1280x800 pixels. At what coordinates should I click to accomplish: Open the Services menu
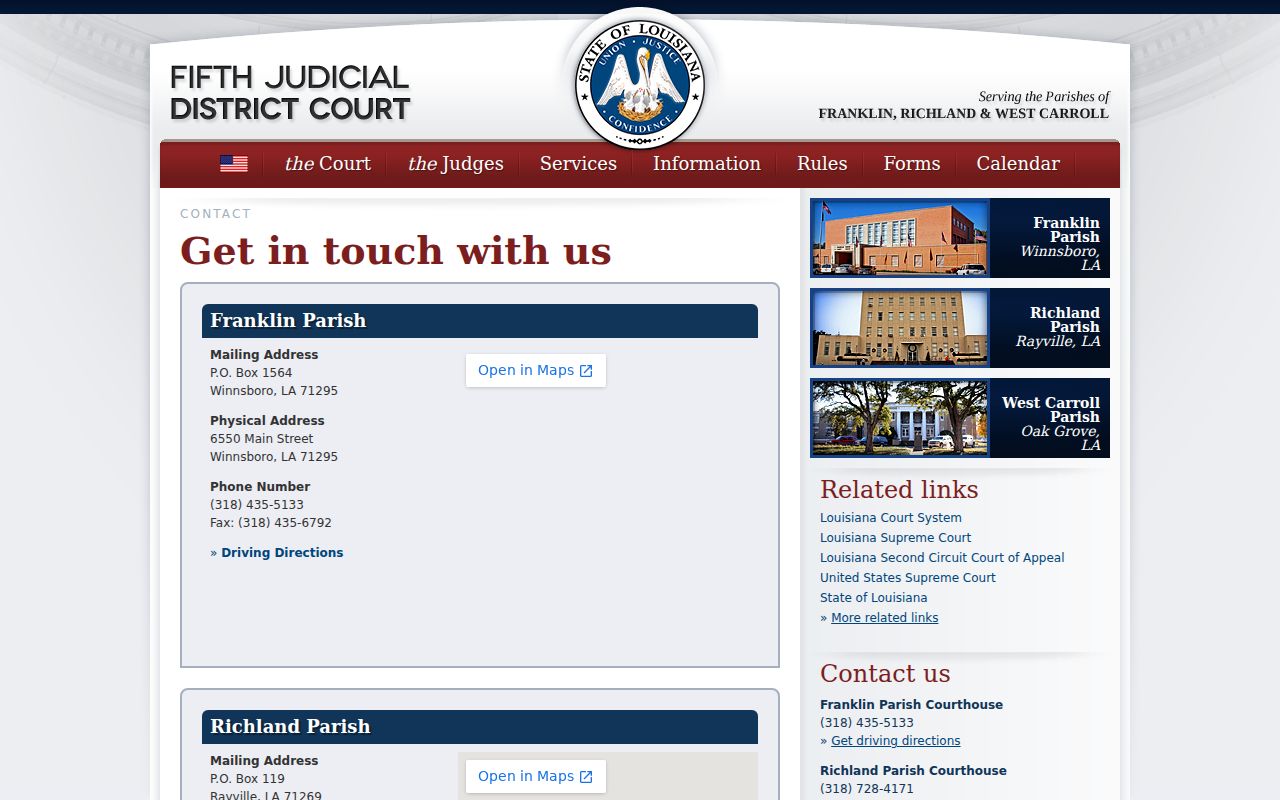click(x=578, y=163)
